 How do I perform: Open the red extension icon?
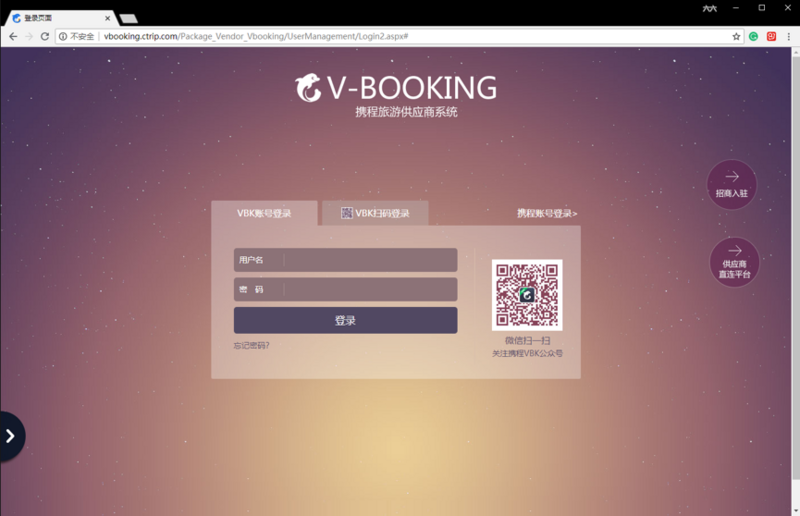coord(771,36)
